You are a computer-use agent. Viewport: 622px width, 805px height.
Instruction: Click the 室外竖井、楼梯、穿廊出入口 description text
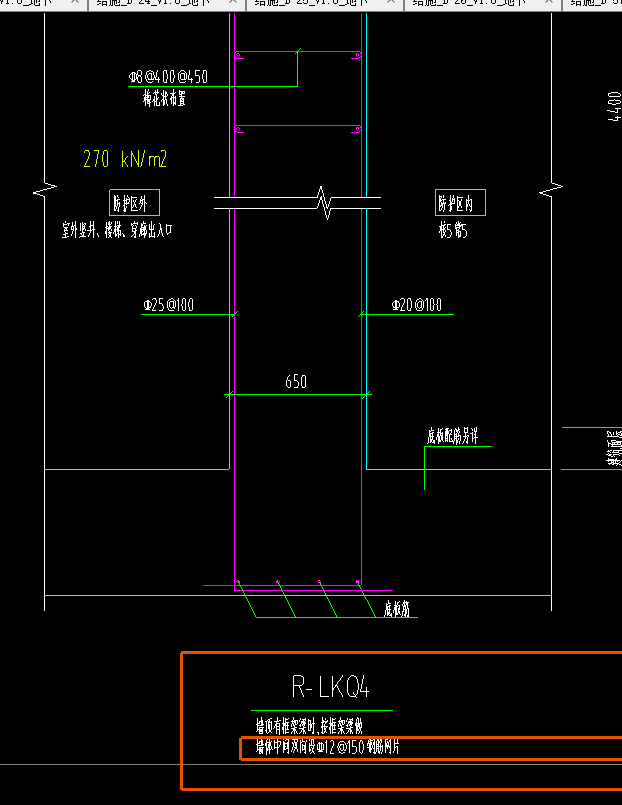click(x=117, y=231)
